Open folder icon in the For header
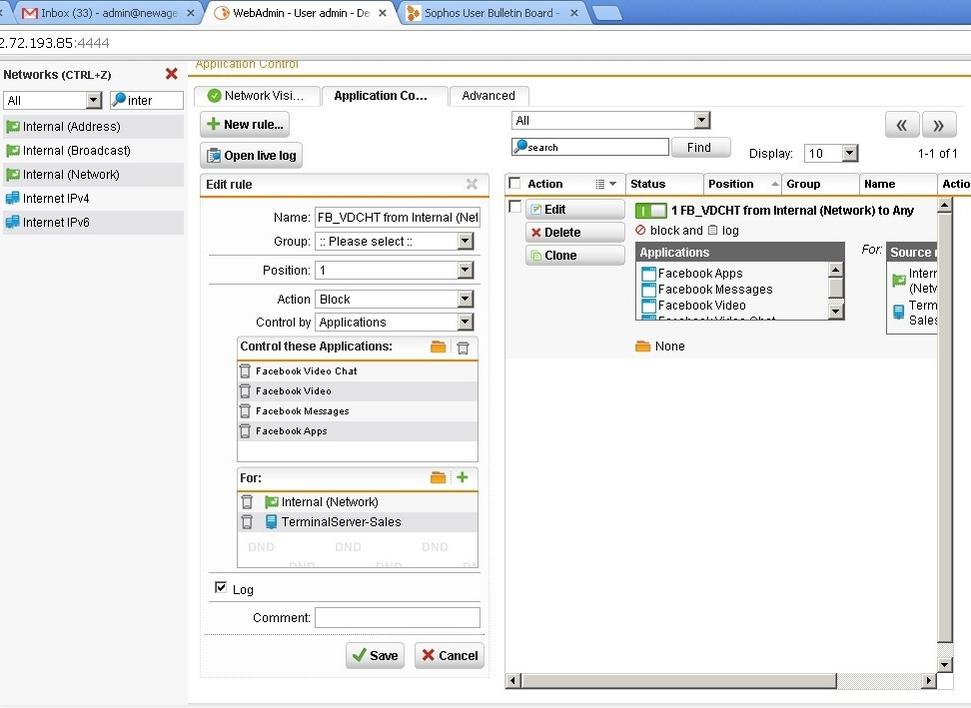Viewport: 971px width, 708px height. pyautogui.click(x=438, y=478)
